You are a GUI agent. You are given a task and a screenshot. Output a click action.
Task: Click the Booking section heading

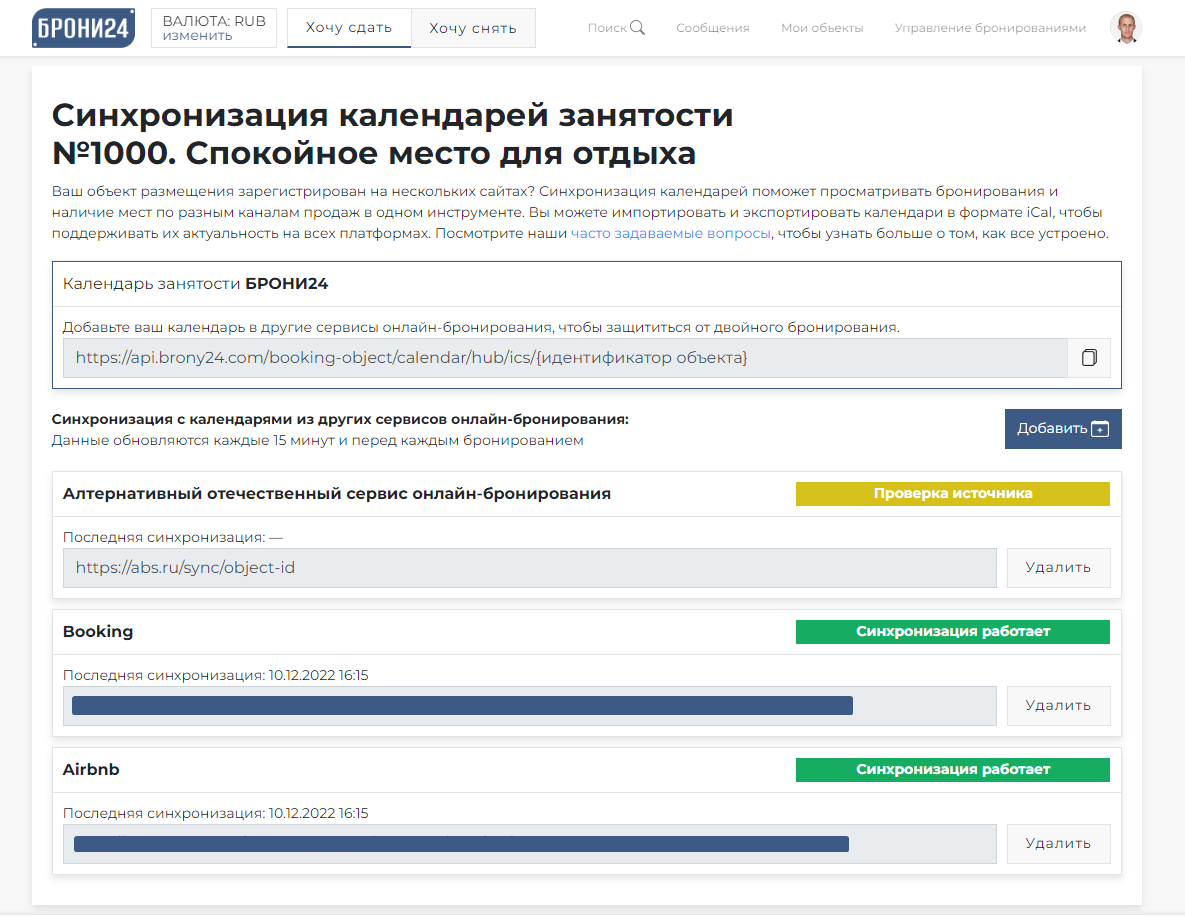tap(97, 632)
